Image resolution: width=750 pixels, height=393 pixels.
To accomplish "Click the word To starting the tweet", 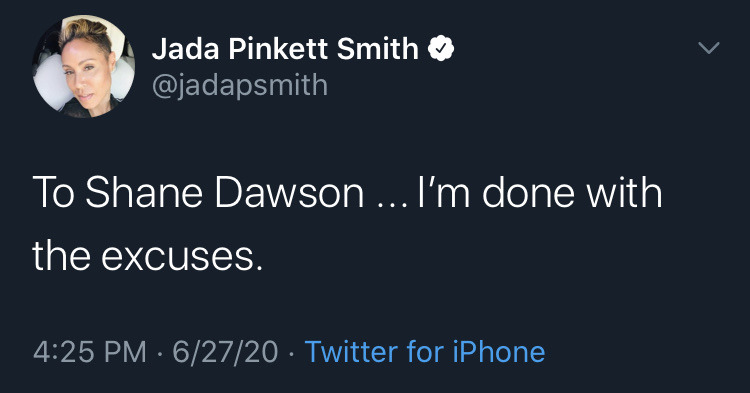I will pos(53,193).
